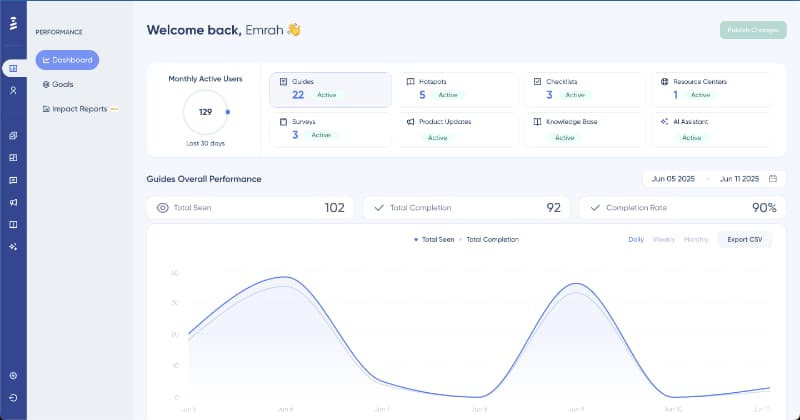
Task: Open the knowledge base book icon in left rail
Action: point(13,225)
